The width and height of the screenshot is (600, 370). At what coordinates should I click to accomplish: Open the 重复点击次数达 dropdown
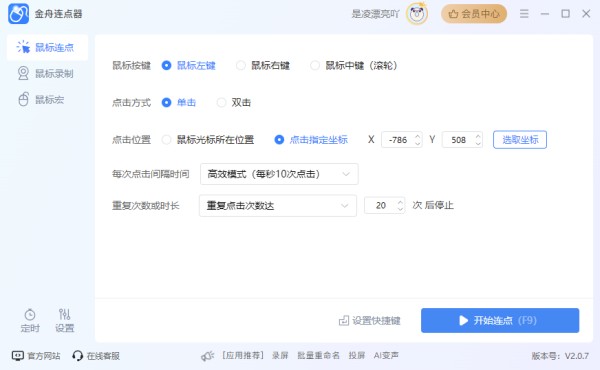[278, 206]
